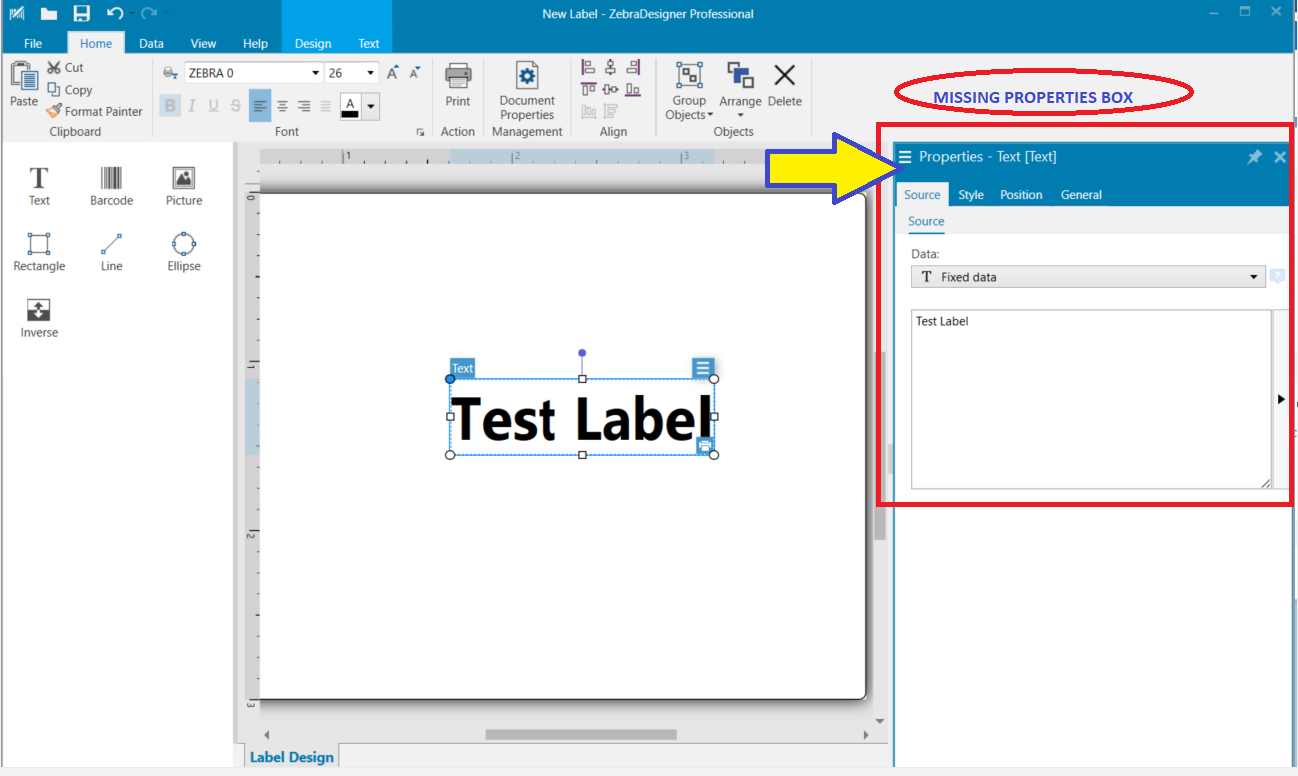1298x776 pixels.
Task: Select the Ellipse object tool
Action: tap(184, 252)
